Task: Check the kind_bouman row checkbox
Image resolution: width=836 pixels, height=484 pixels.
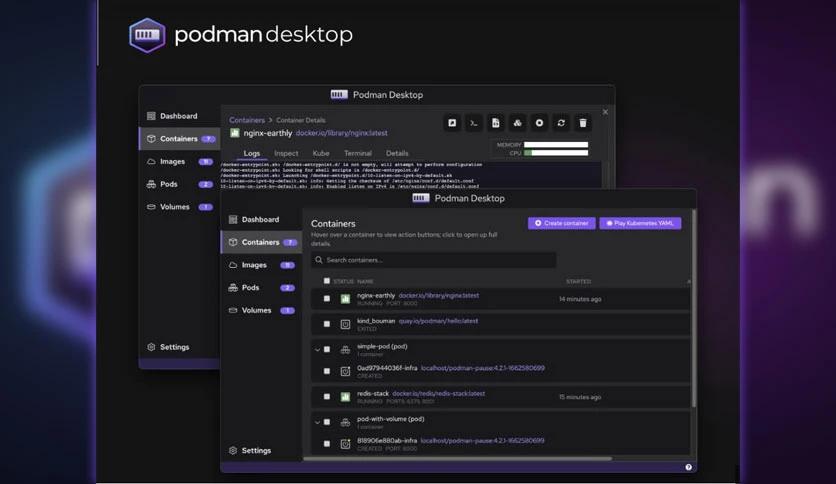Action: pyautogui.click(x=327, y=324)
